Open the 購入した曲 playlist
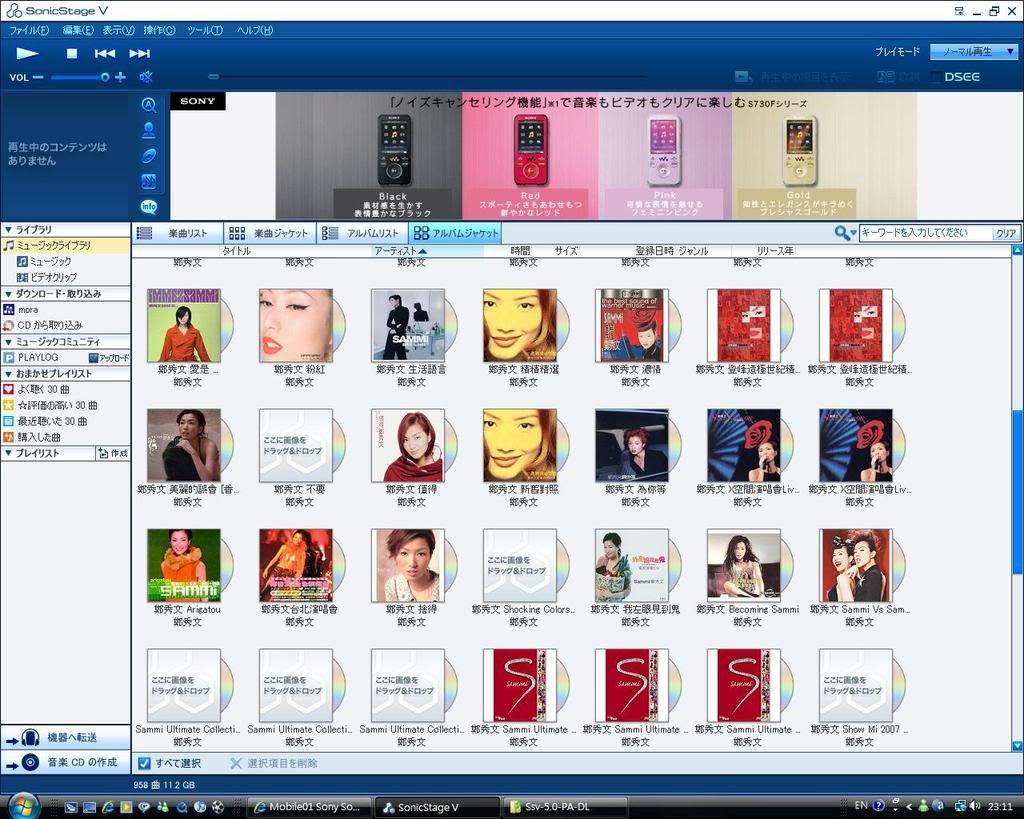This screenshot has height=819, width=1024. click(33, 437)
